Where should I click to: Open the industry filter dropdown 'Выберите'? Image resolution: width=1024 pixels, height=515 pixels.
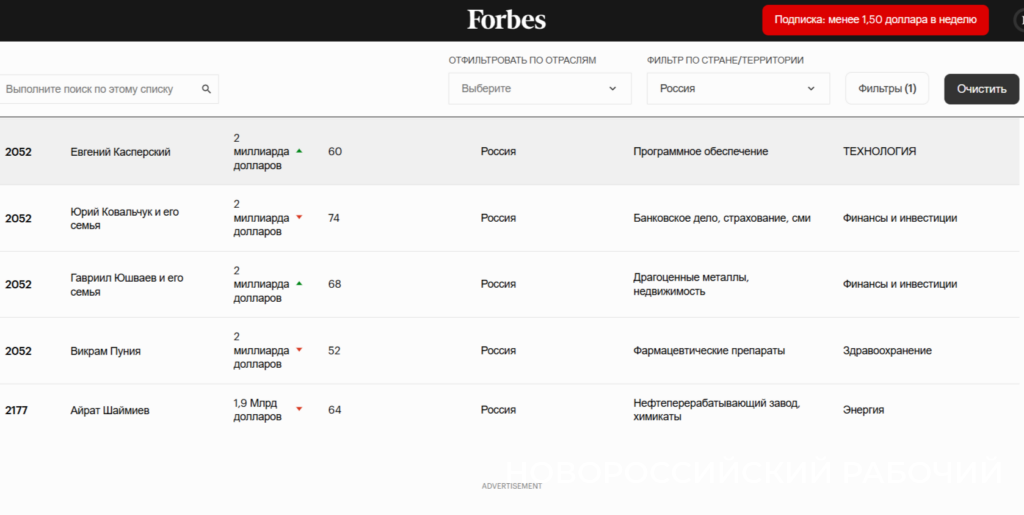[x=539, y=89]
